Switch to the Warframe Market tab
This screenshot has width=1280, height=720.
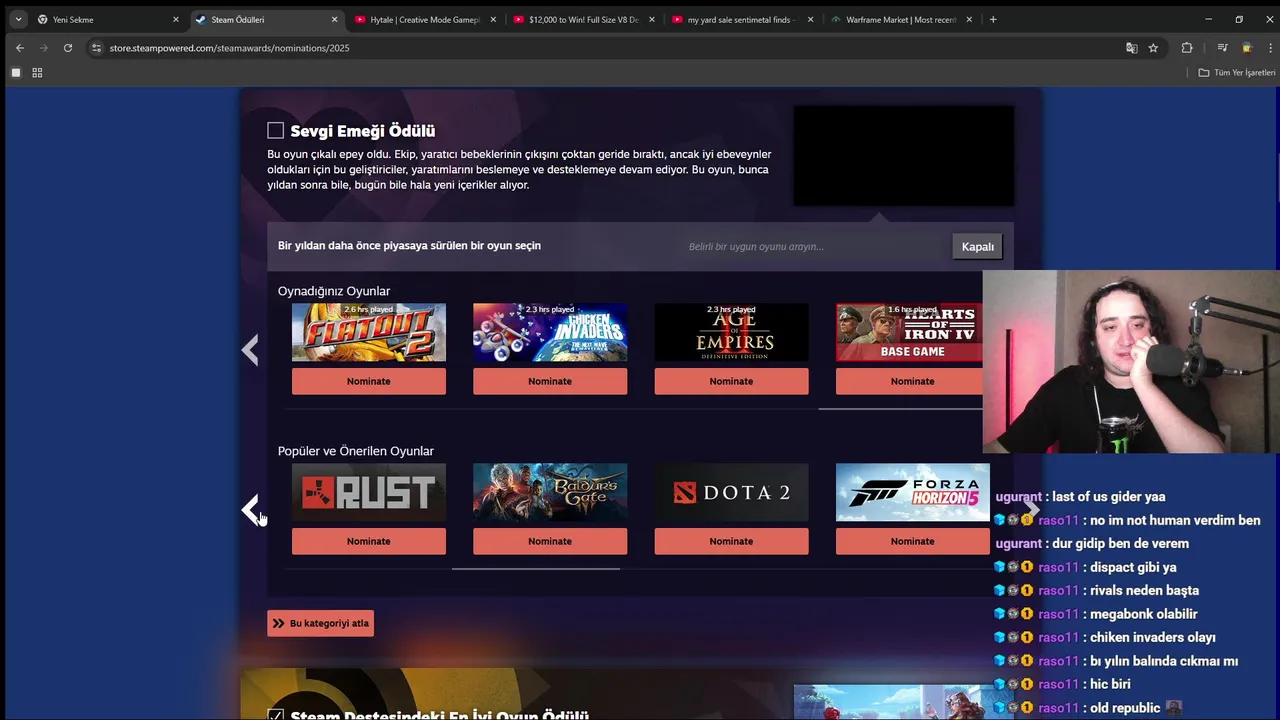click(x=900, y=19)
